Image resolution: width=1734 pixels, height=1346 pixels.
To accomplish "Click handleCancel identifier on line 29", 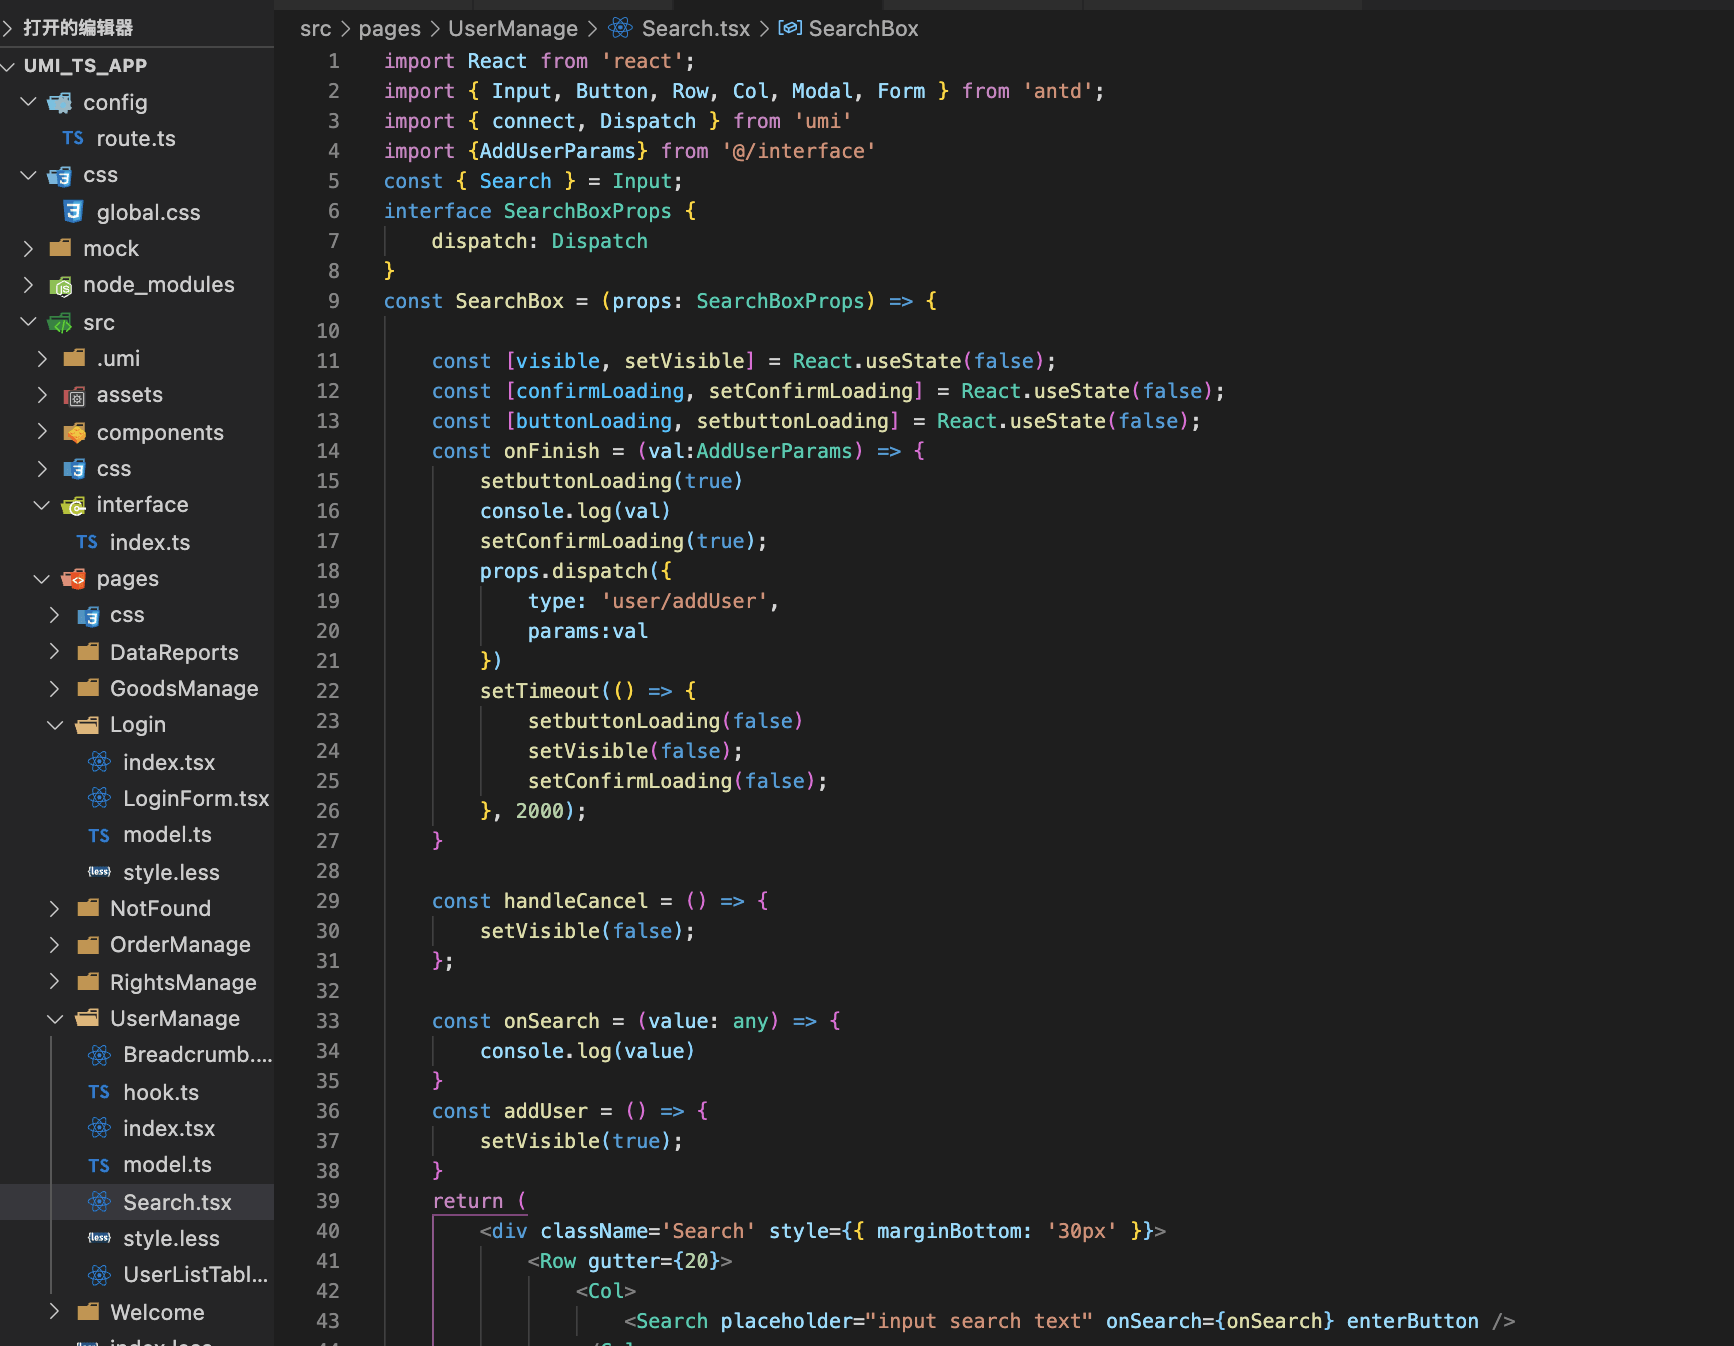I will click(576, 901).
